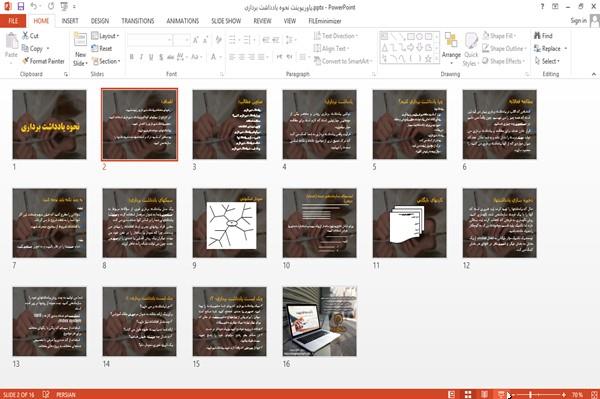This screenshot has height=399, width=600.
Task: Open the FILE tab
Action: click(x=13, y=21)
